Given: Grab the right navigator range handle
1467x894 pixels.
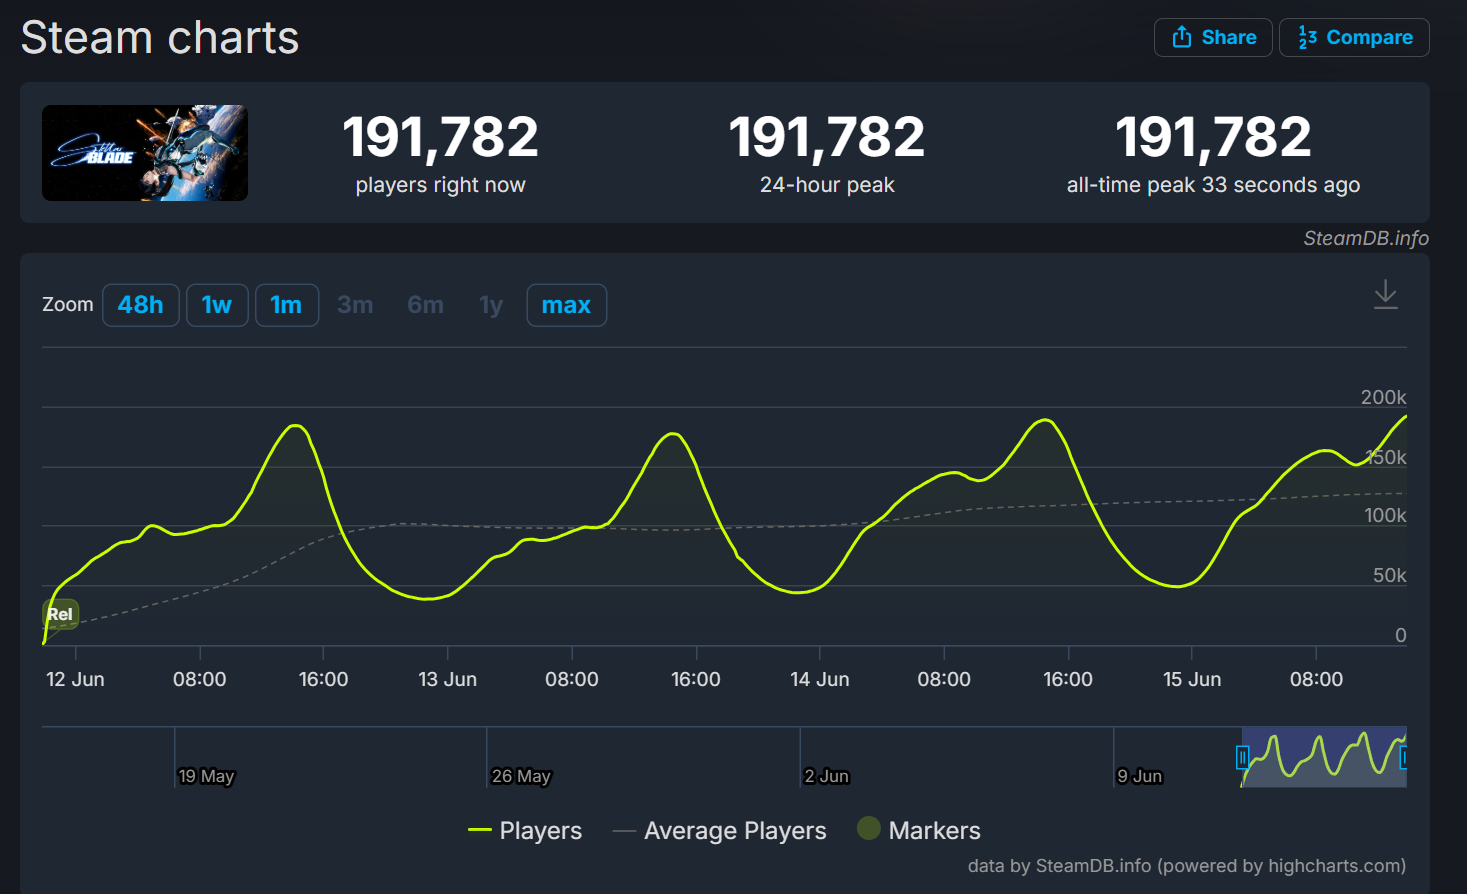Looking at the screenshot, I should point(1404,757).
